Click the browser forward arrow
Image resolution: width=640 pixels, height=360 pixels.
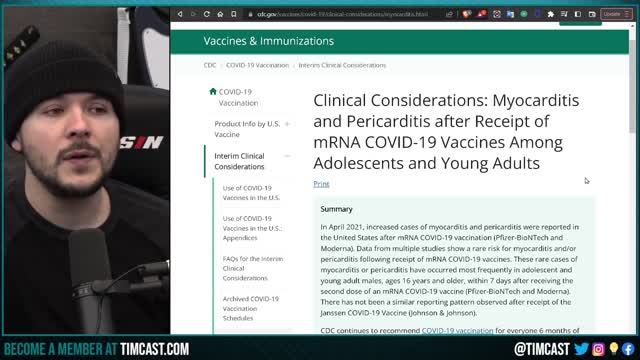[x=193, y=14]
